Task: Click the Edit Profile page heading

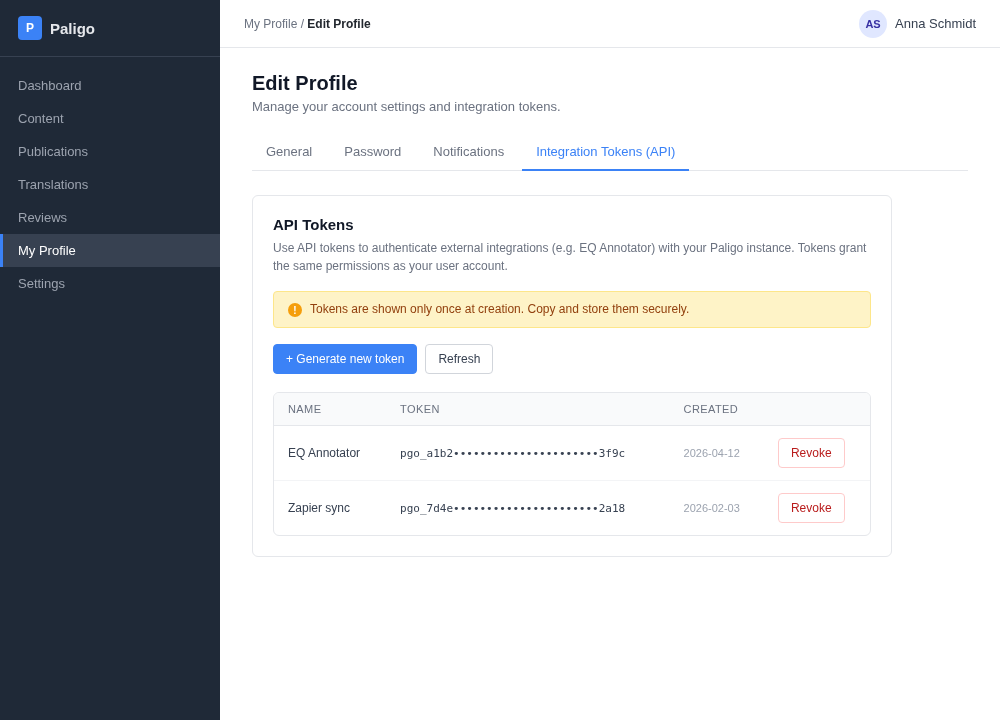Action: click(305, 83)
